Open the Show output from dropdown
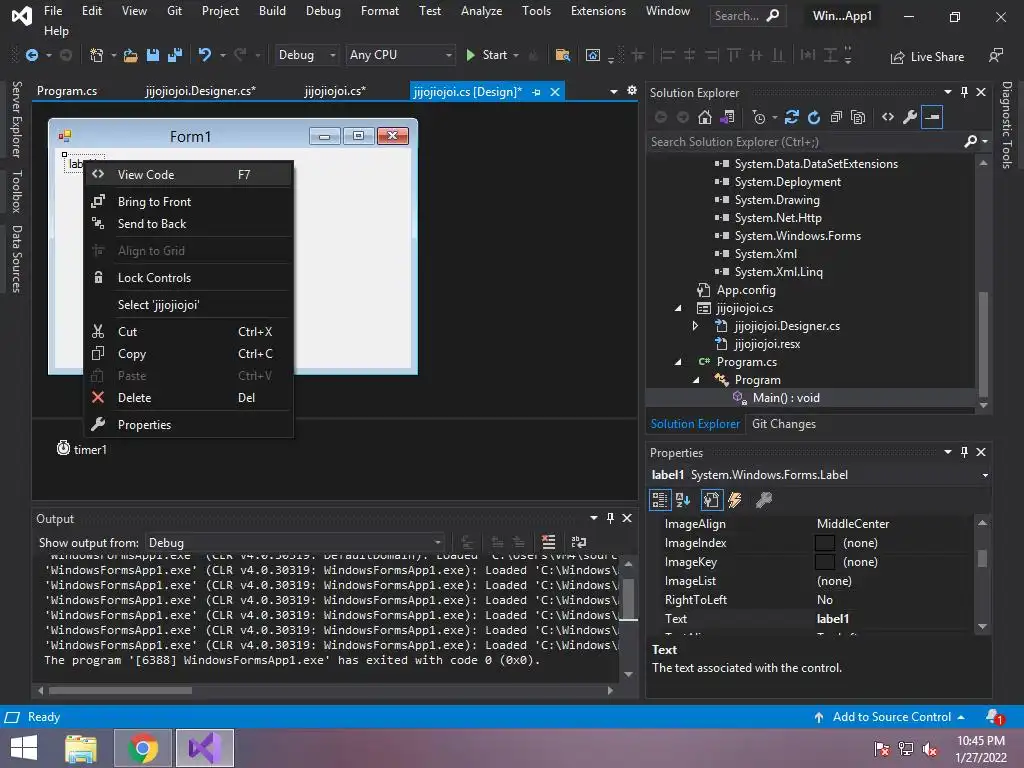Image resolution: width=1024 pixels, height=768 pixels. click(295, 543)
